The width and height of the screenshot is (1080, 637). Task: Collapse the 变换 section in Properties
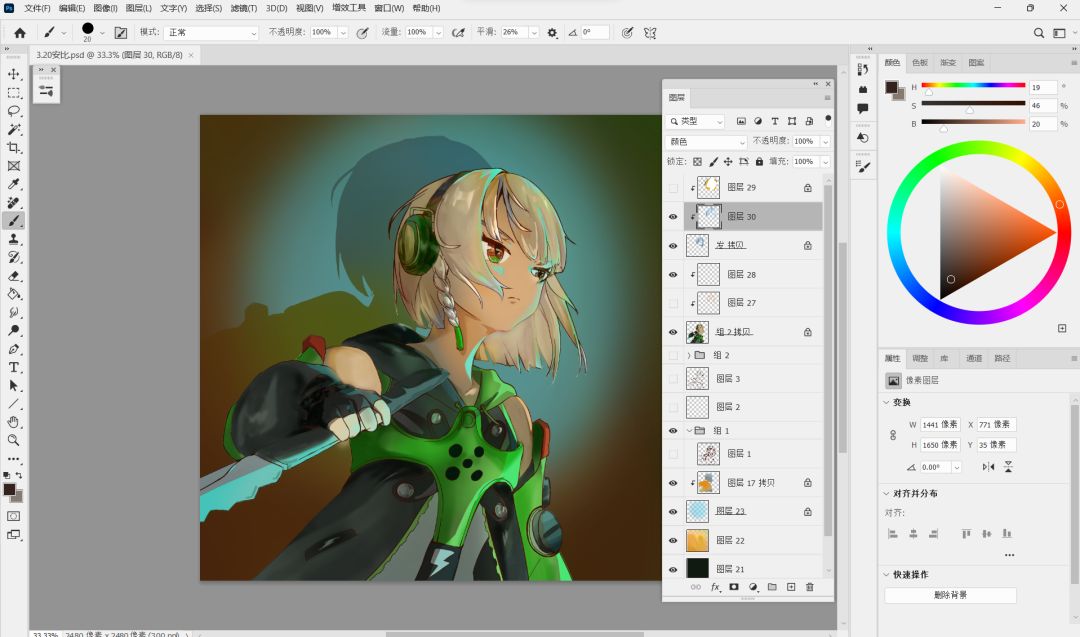point(886,402)
